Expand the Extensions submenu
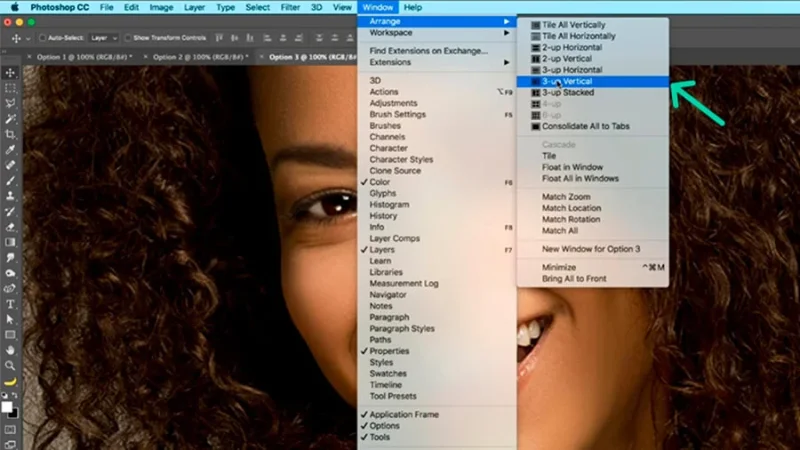Viewport: 800px width, 450px height. click(437, 62)
